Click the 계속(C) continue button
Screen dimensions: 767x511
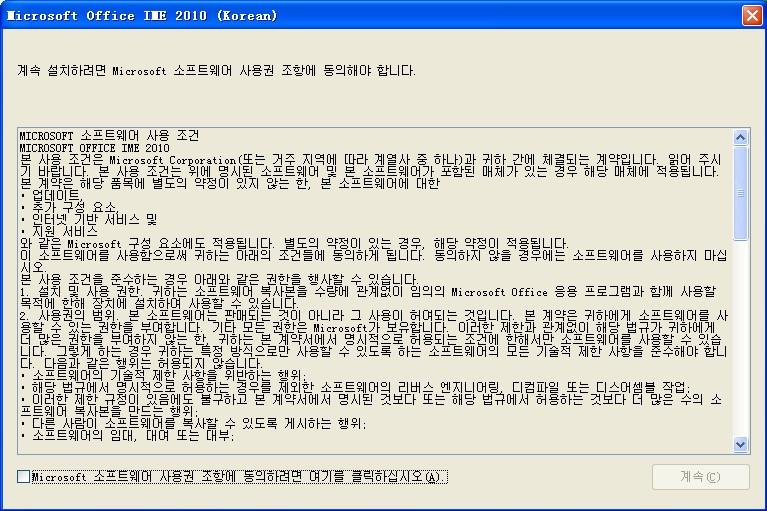point(700,477)
